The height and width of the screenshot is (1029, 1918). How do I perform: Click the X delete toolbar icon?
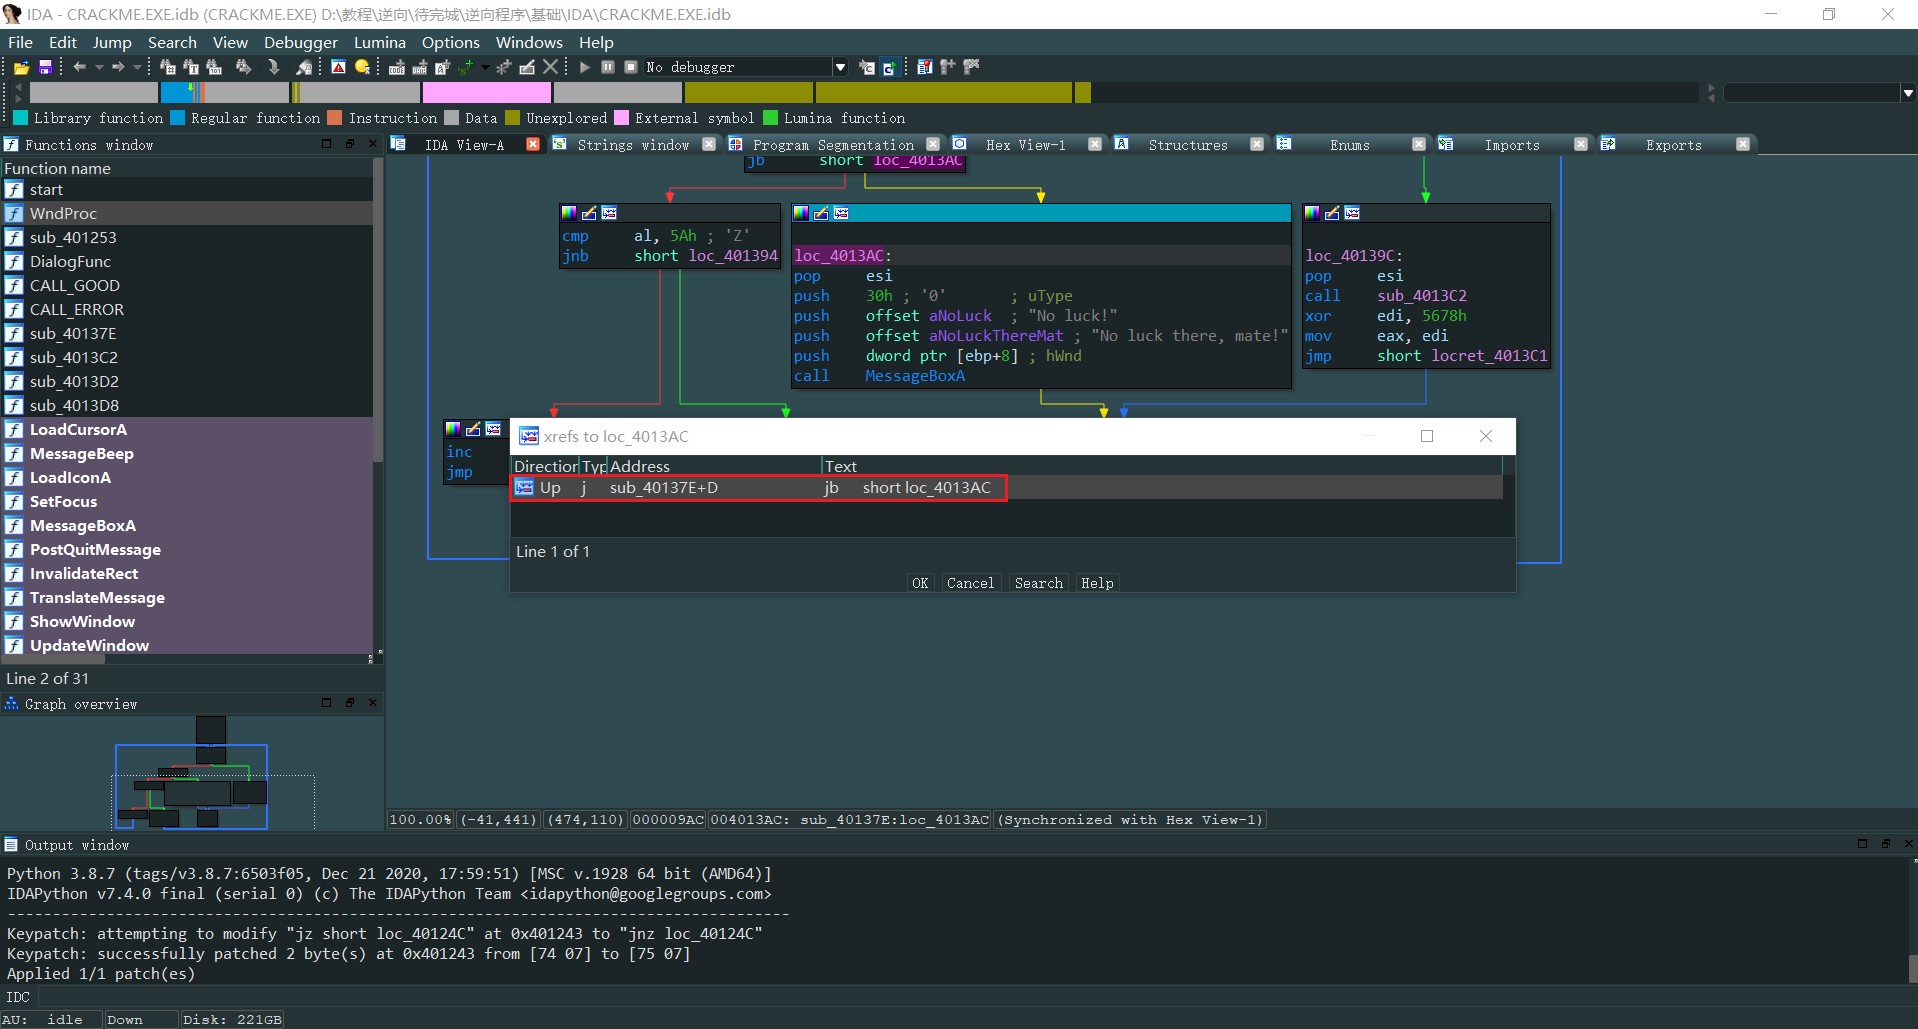coord(550,67)
